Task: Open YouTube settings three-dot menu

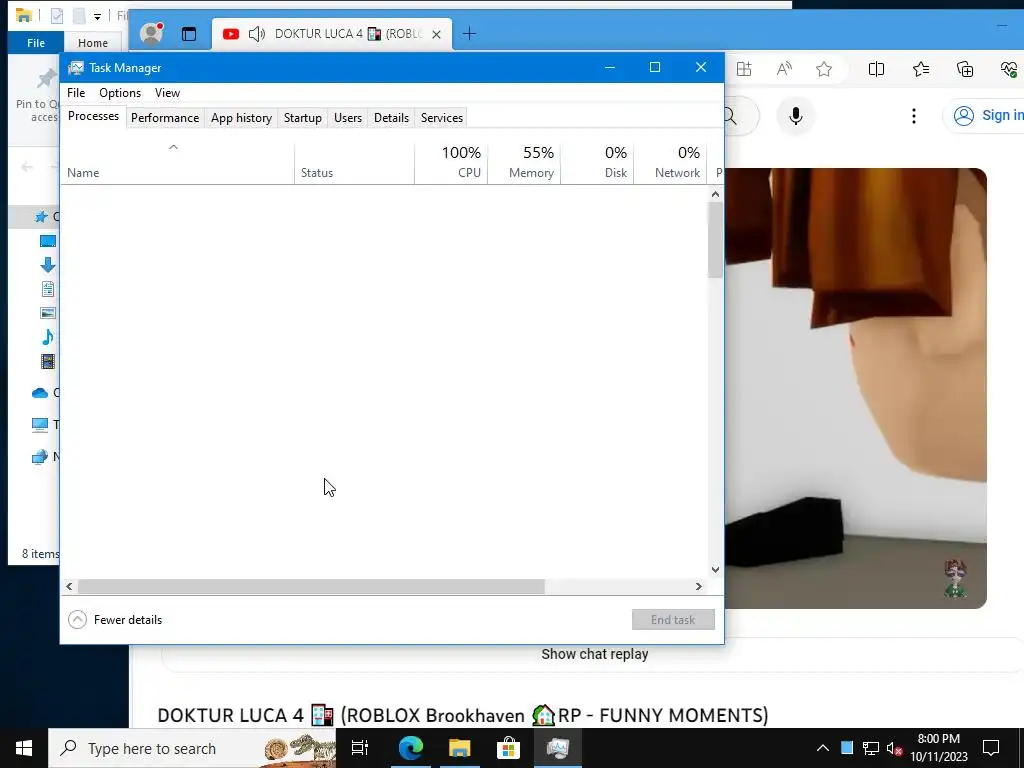Action: pos(914,116)
